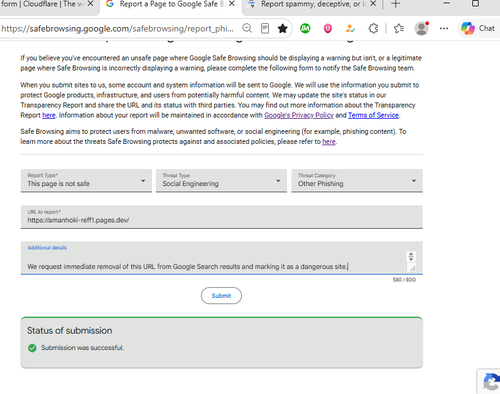Select 'Submission was successful.' text
500x394 pixels.
point(82,348)
